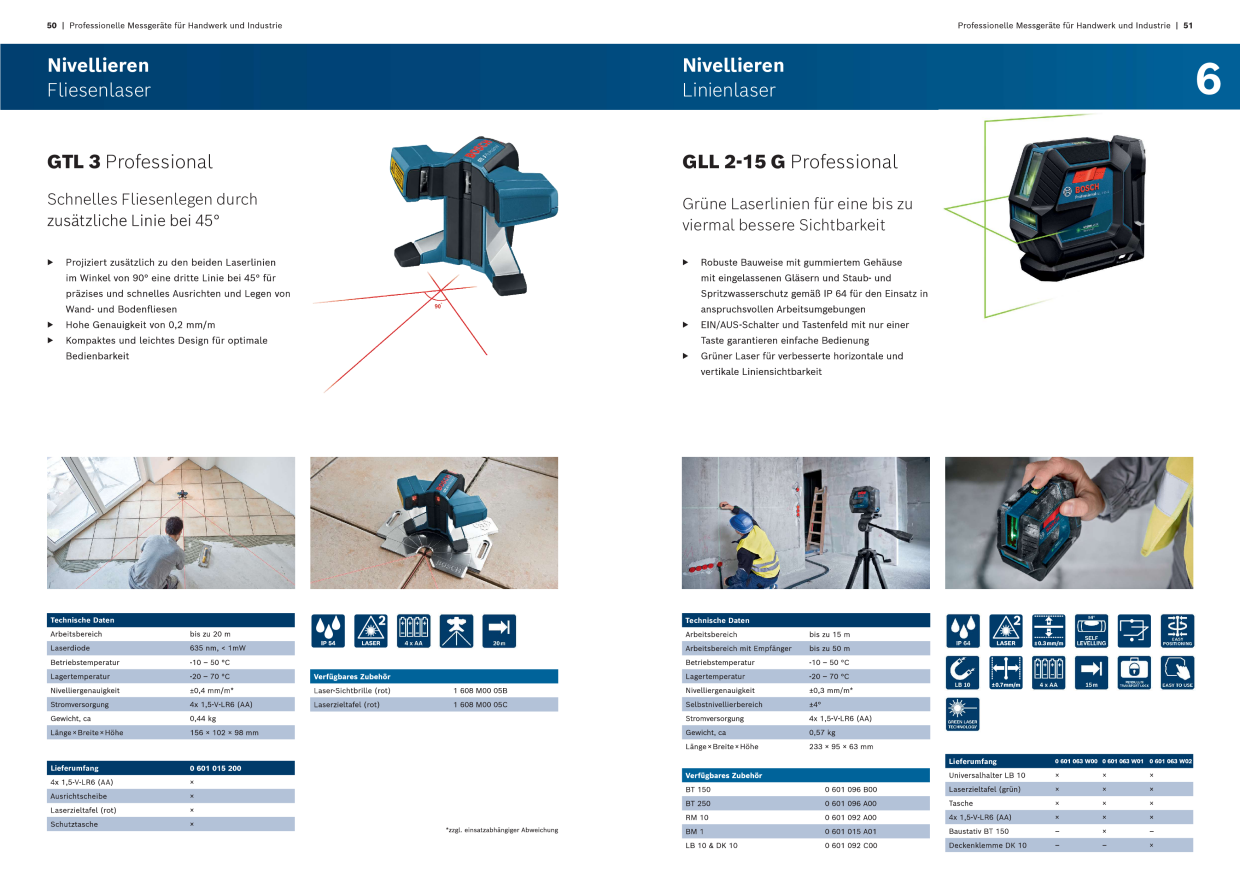Click the value '156 × 102 × 98 mm'
This screenshot has height=876, width=1240.
click(224, 732)
